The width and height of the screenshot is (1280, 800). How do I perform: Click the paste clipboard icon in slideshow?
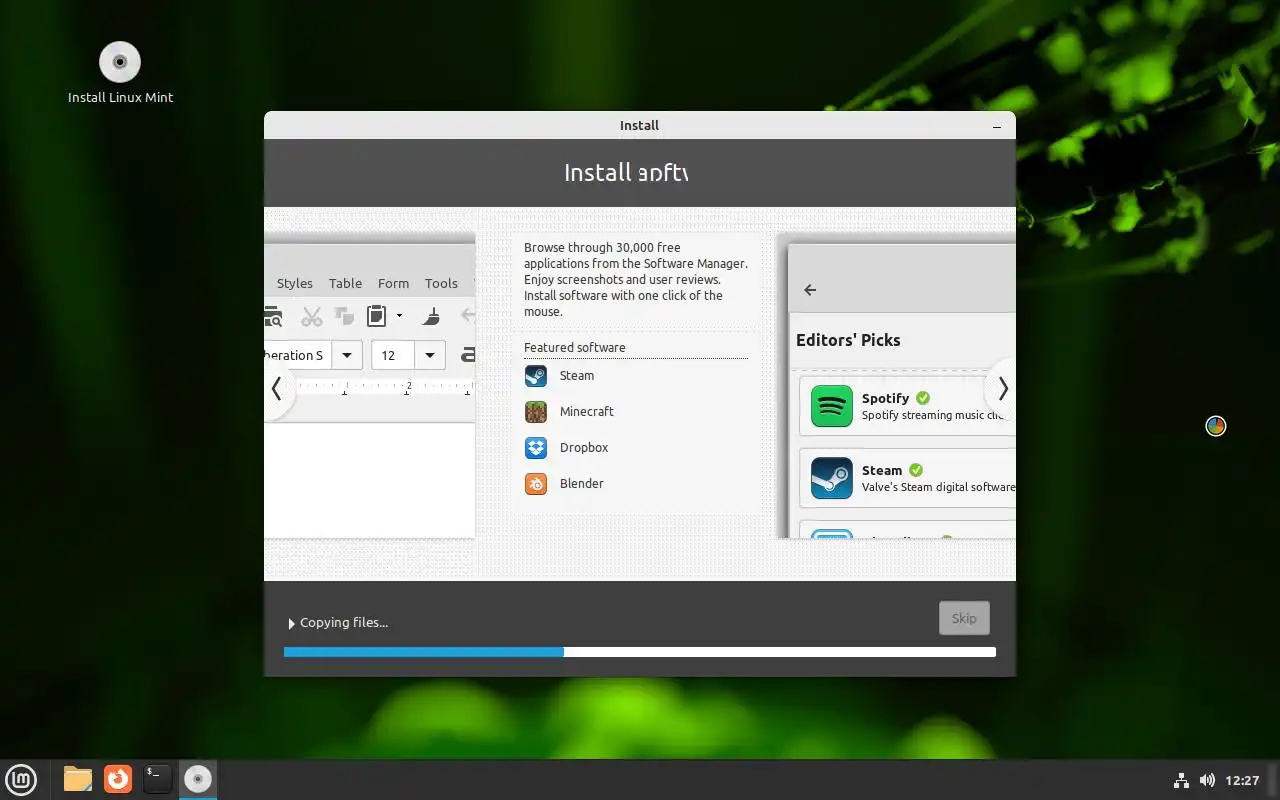point(376,317)
